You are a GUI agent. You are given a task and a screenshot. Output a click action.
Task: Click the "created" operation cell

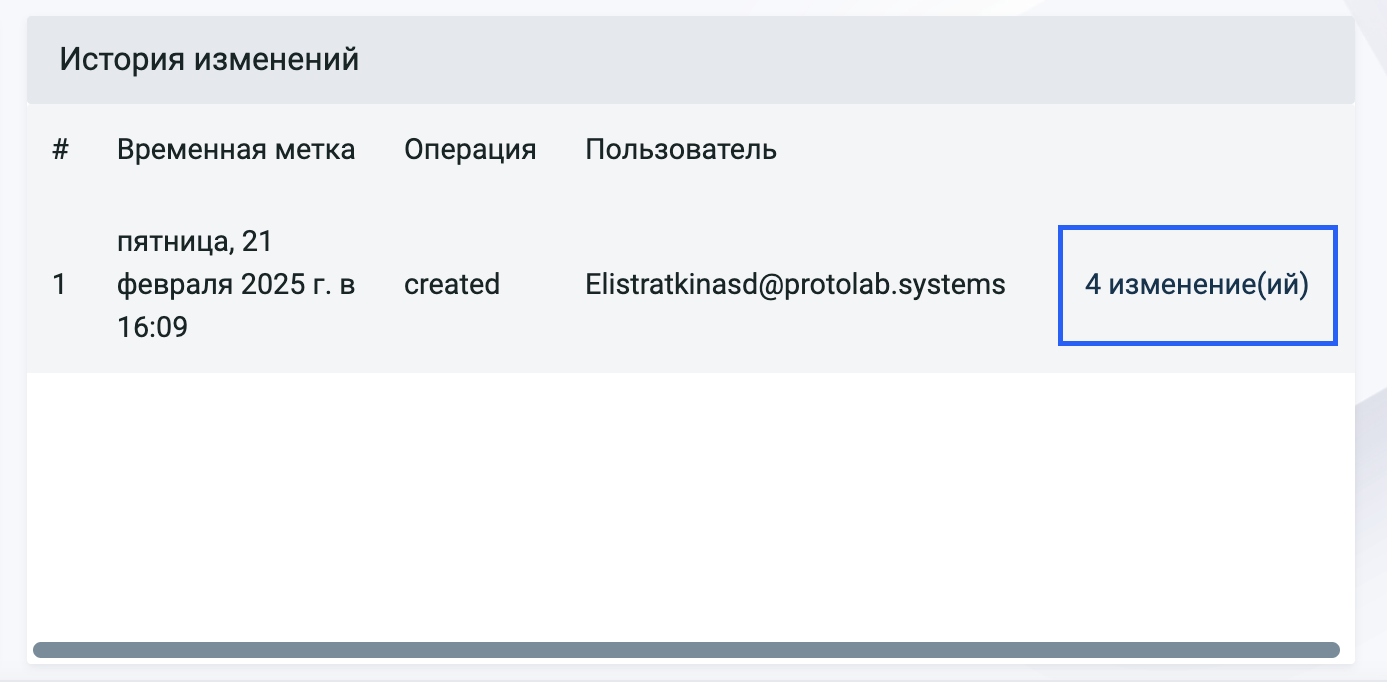tap(452, 285)
